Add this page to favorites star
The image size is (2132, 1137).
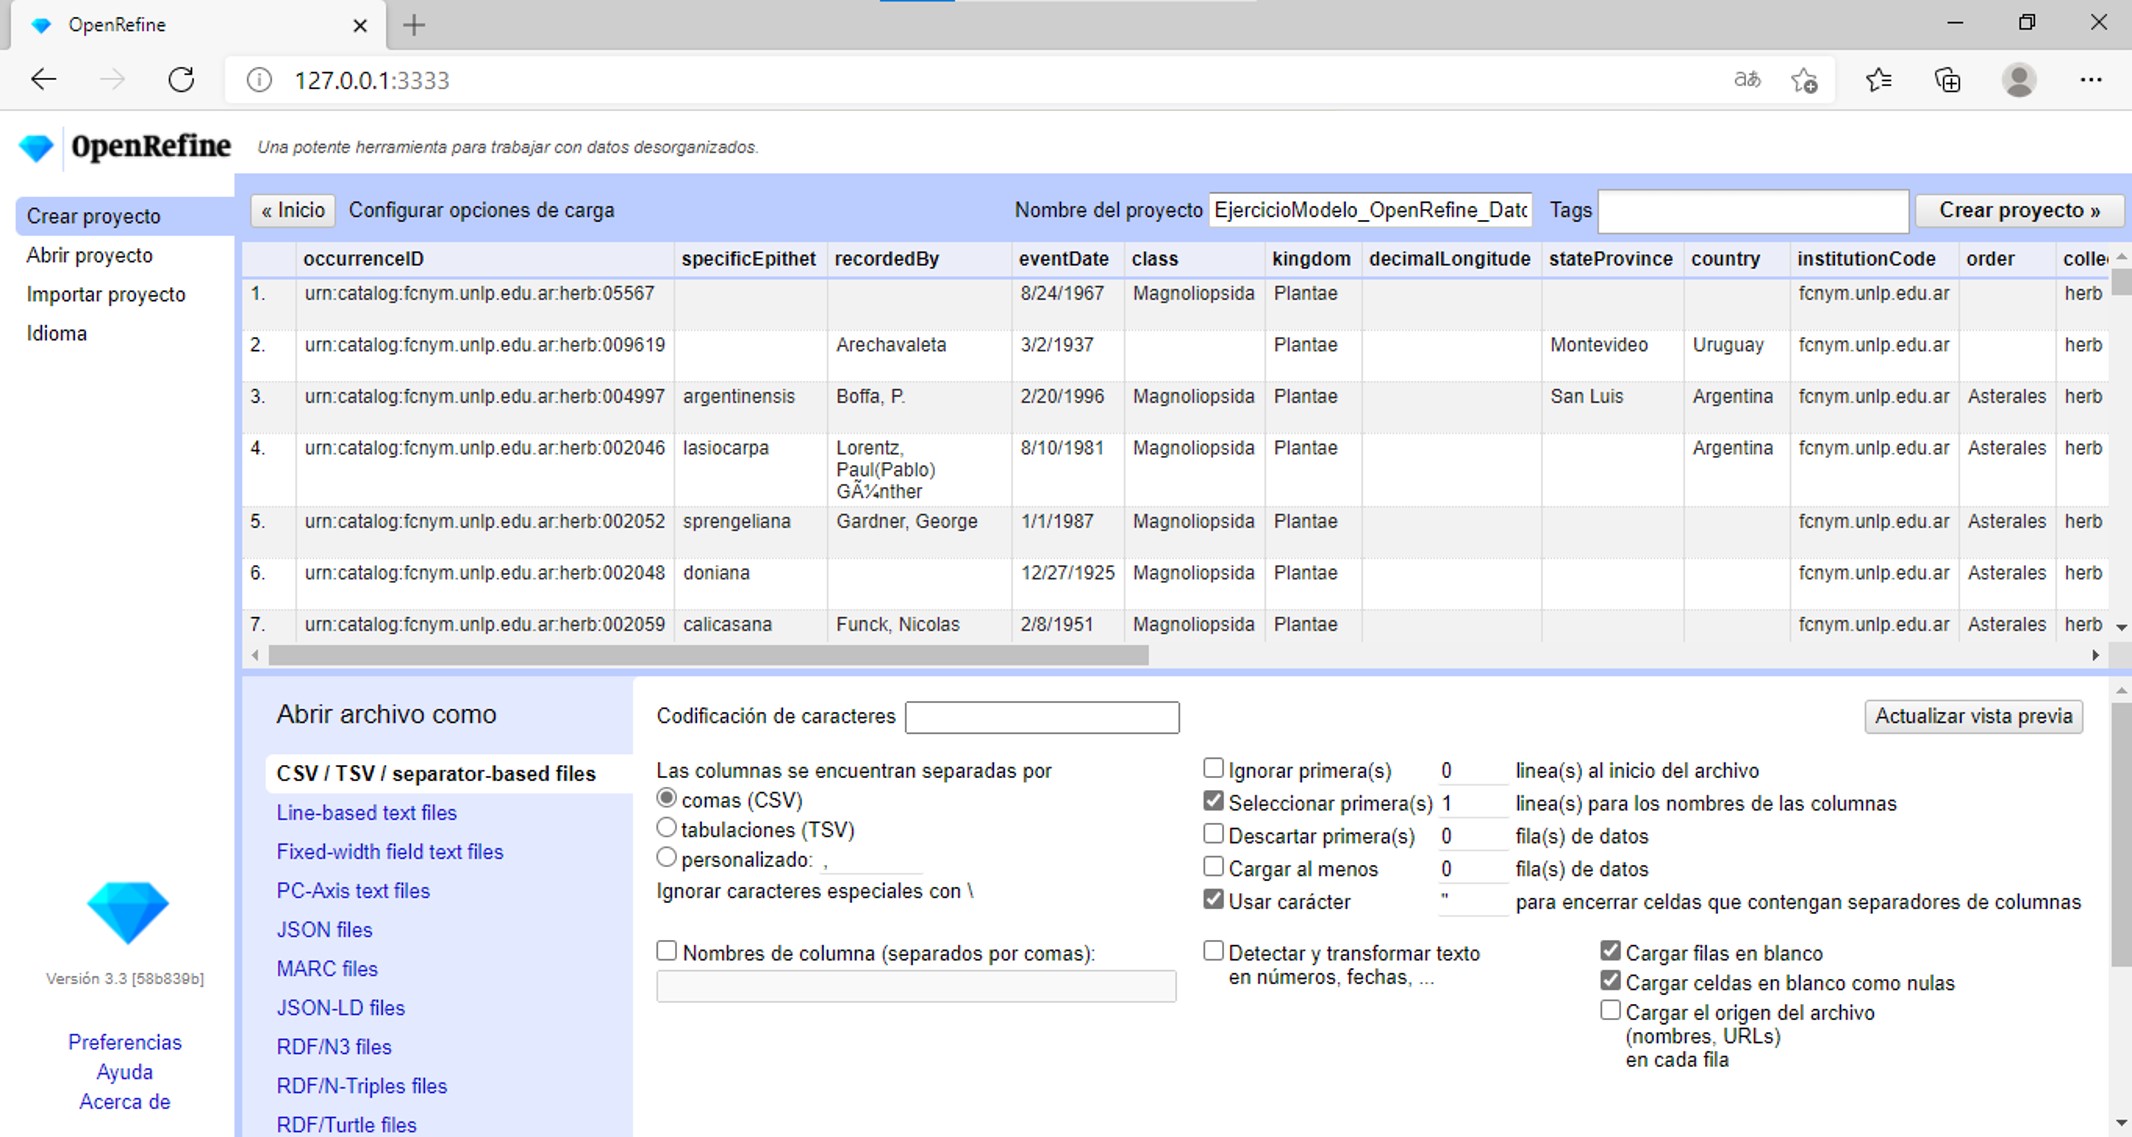(1805, 80)
